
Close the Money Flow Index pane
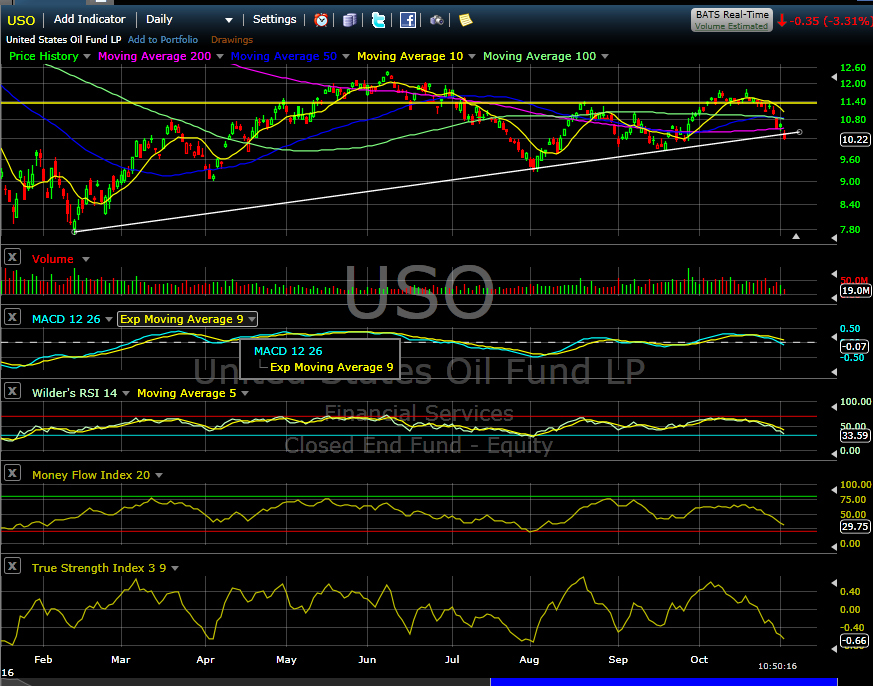pyautogui.click(x=12, y=473)
